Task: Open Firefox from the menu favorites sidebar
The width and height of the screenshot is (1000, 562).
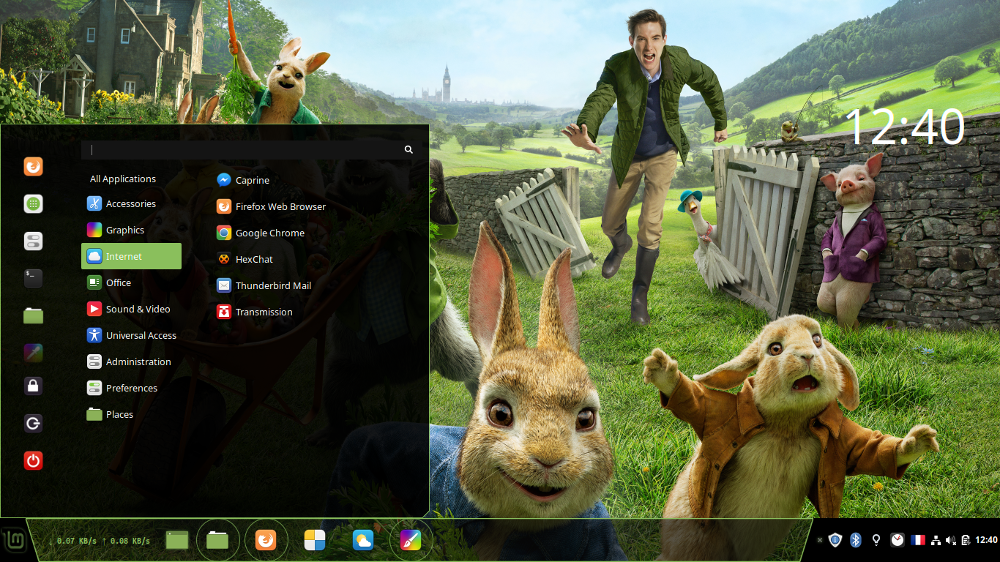Action: pyautogui.click(x=33, y=166)
